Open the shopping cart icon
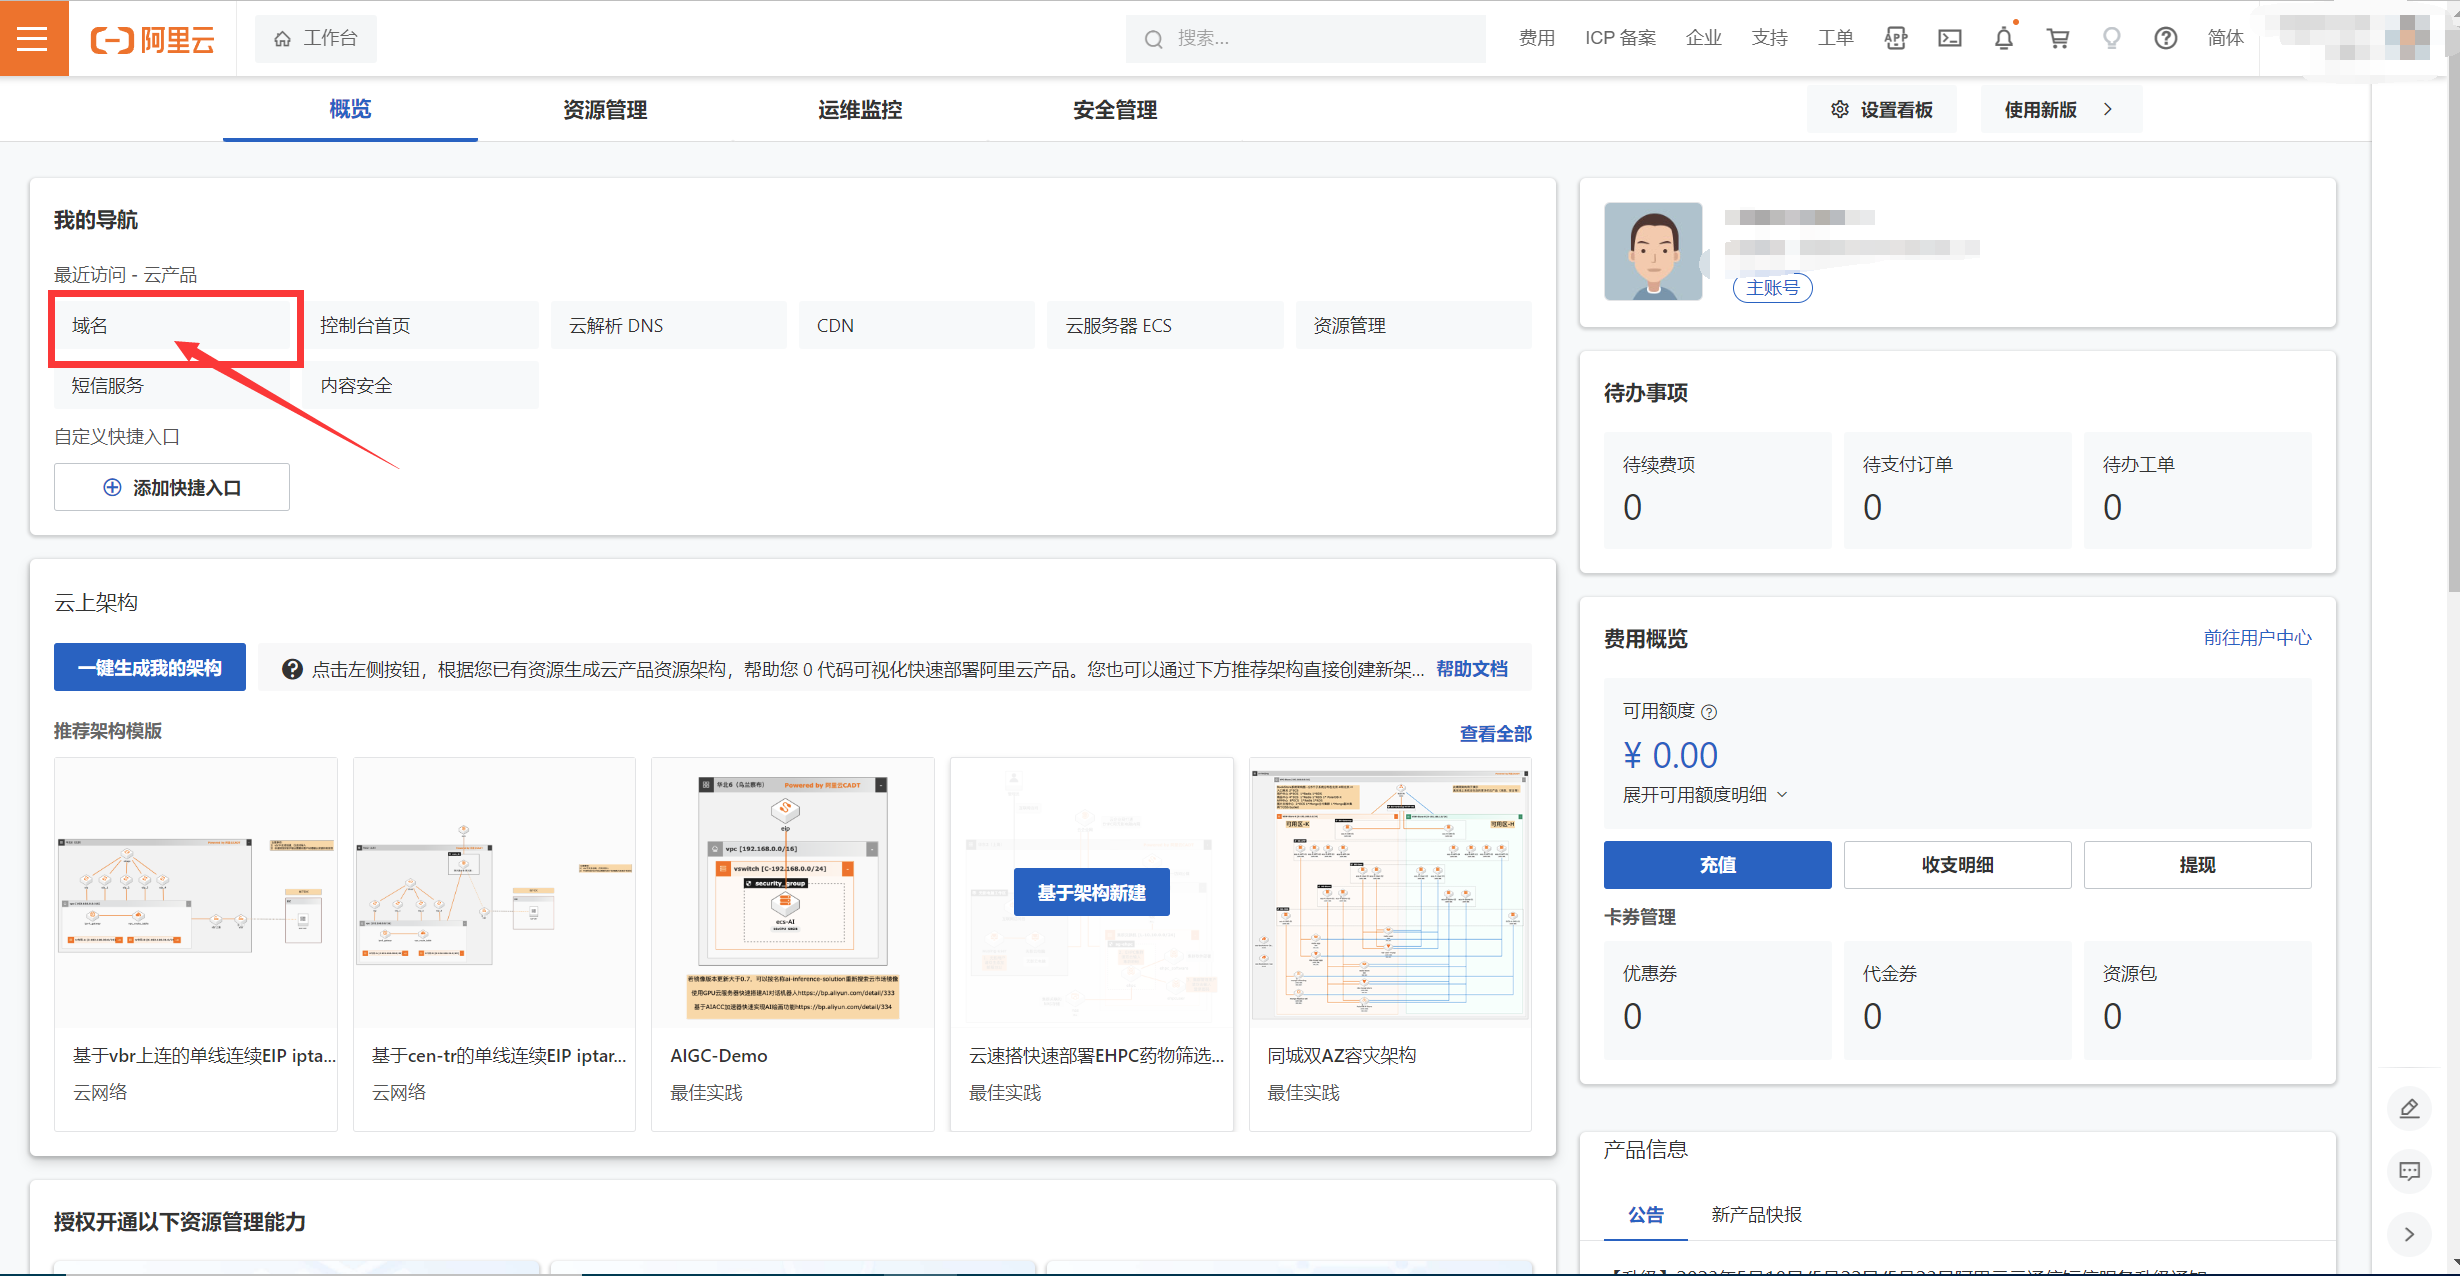This screenshot has height=1276, width=2460. tap(2057, 38)
